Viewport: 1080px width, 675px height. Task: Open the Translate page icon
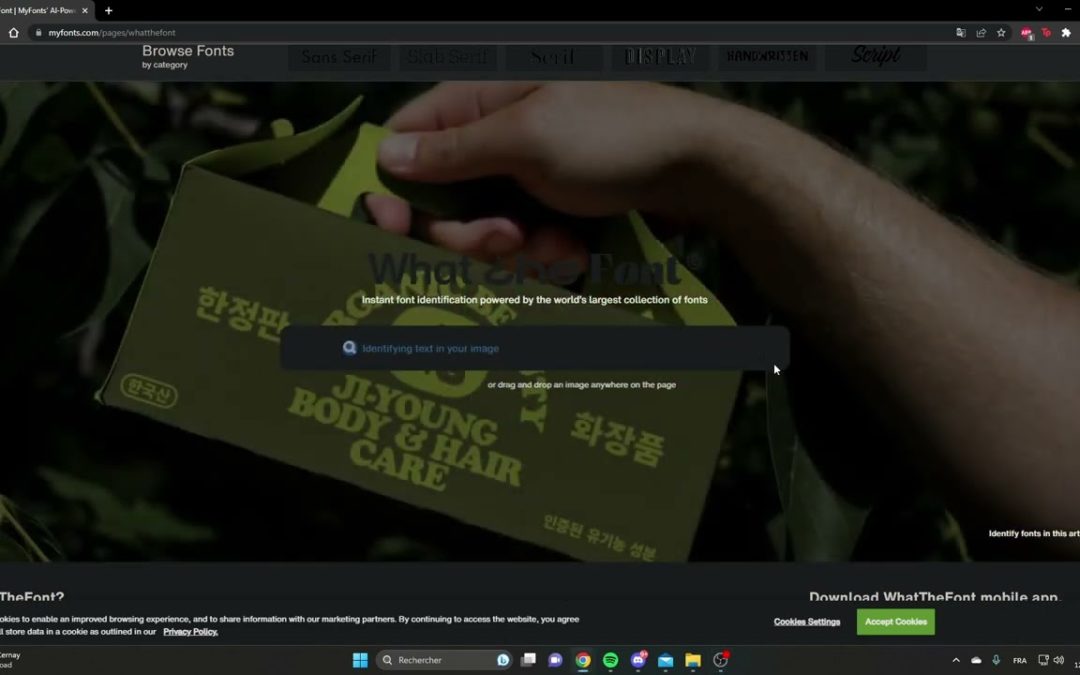click(961, 32)
